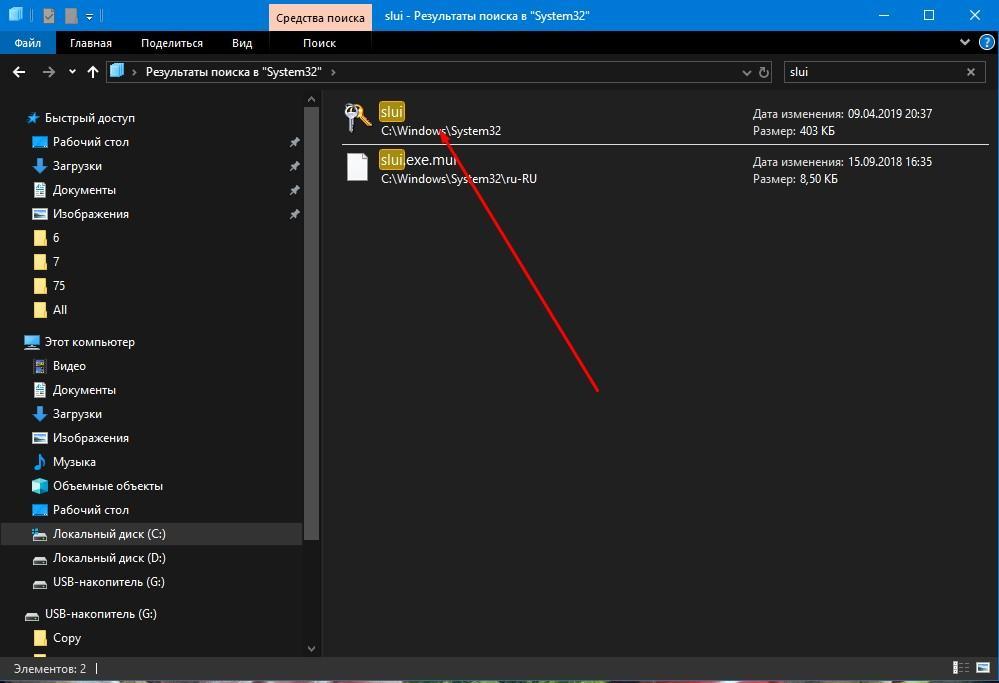This screenshot has height=683, width=999.
Task: Click Элементов: 2 in status bar
Action: (50, 669)
